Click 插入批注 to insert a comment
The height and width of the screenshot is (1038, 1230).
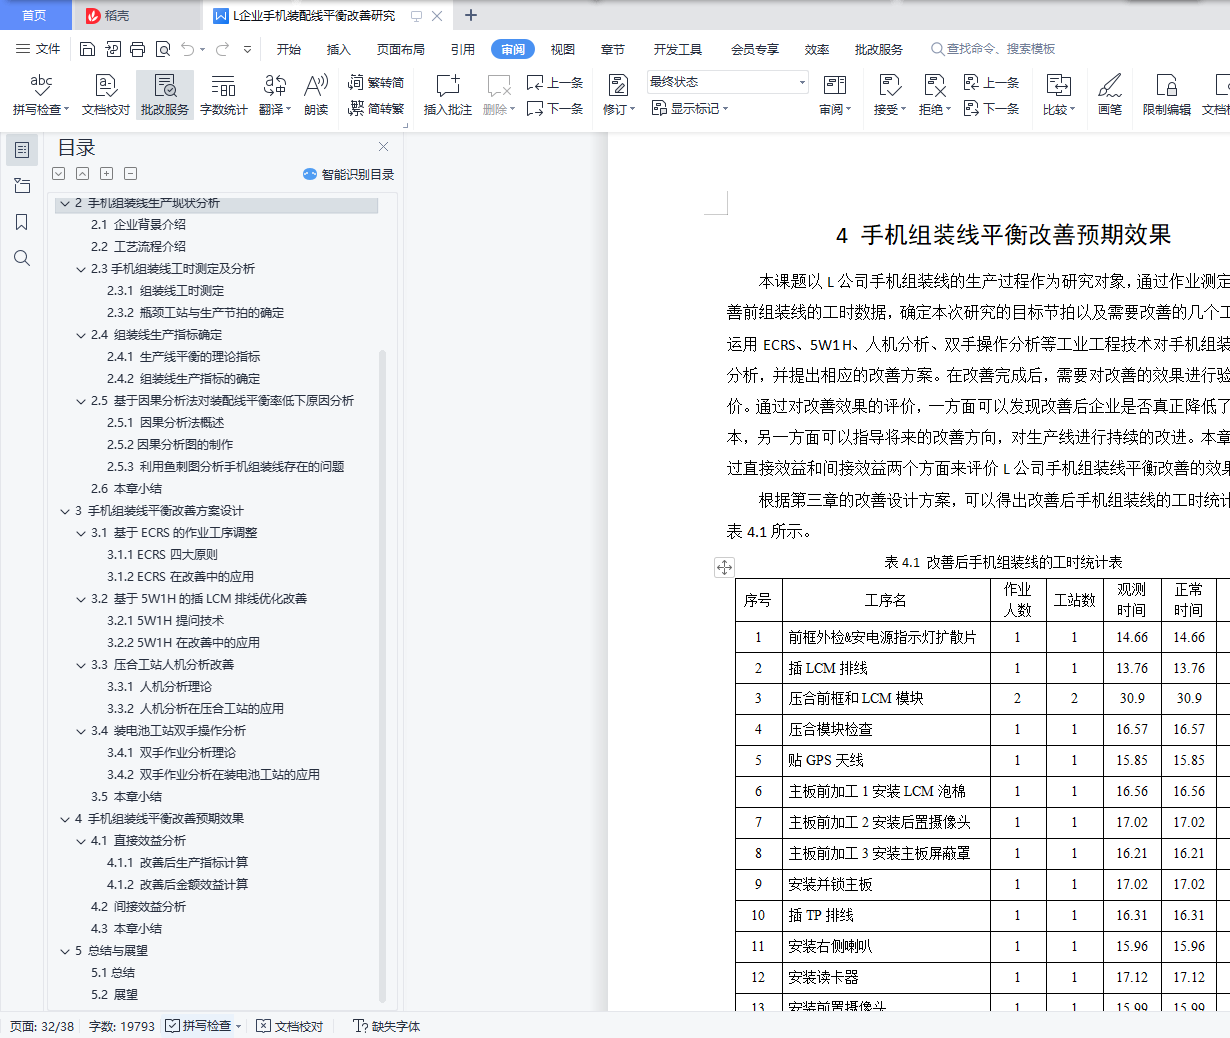coord(447,95)
